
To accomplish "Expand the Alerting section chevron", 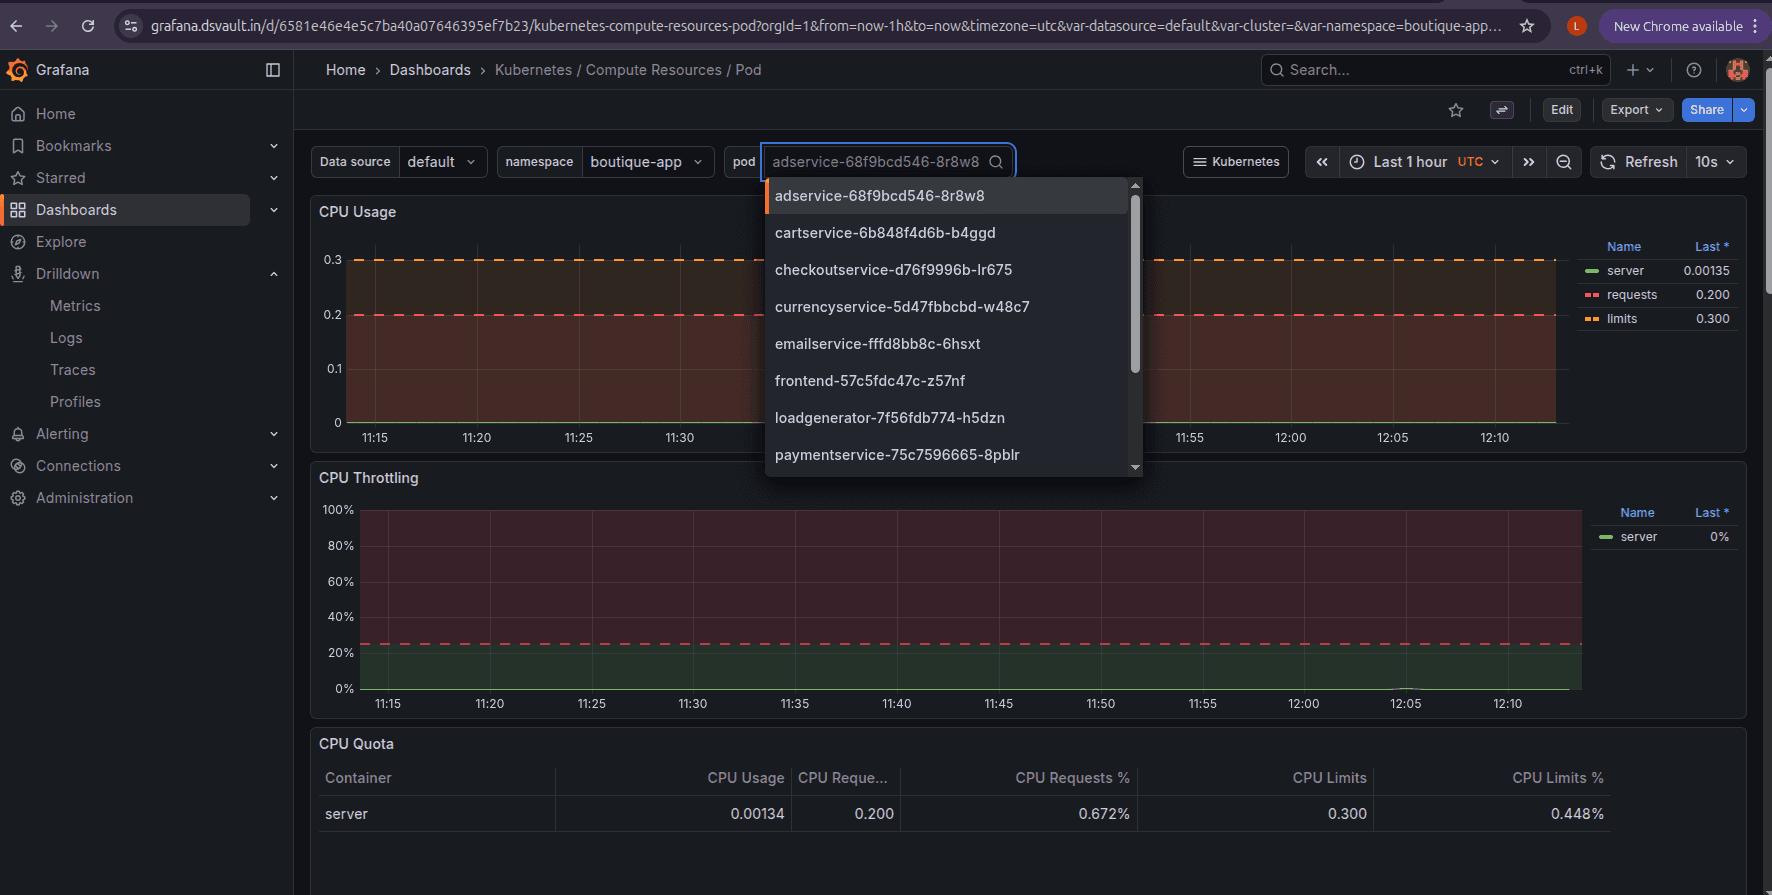I will 274,434.
